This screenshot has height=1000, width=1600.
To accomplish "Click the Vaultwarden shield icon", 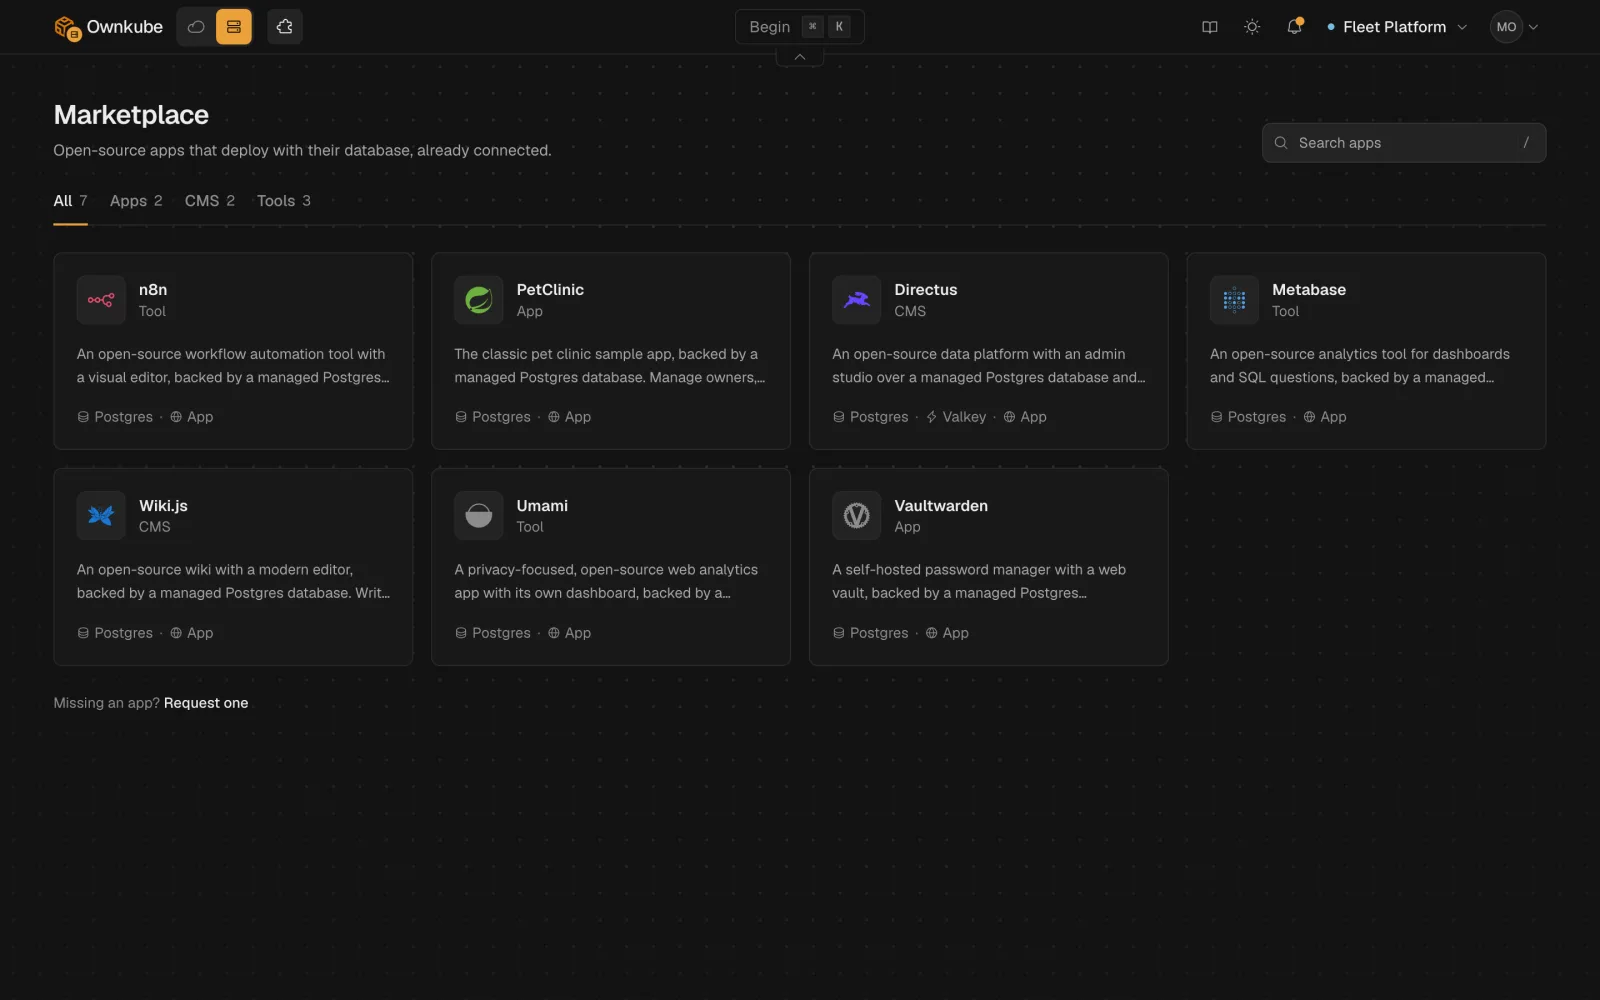I will 857,516.
